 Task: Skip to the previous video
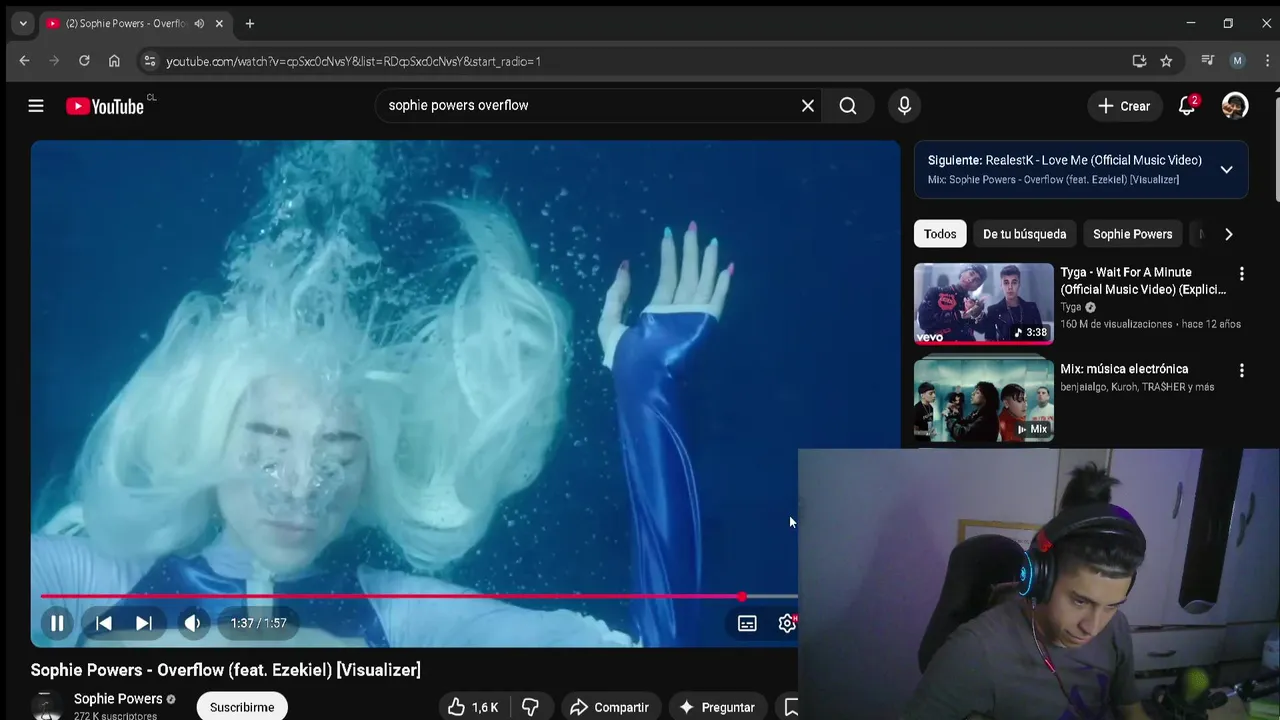(x=104, y=623)
